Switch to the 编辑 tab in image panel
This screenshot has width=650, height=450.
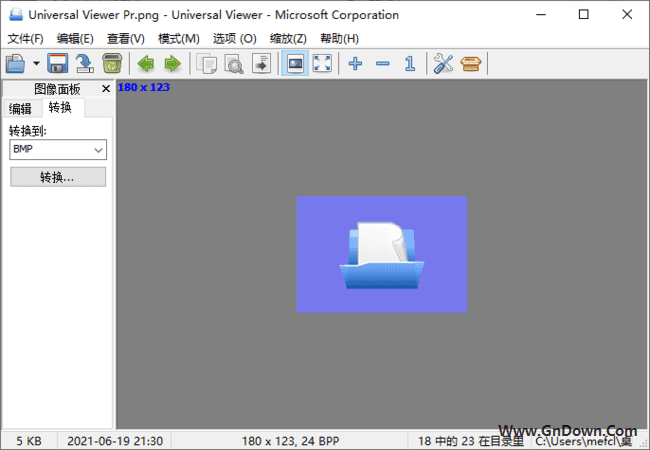[x=21, y=109]
